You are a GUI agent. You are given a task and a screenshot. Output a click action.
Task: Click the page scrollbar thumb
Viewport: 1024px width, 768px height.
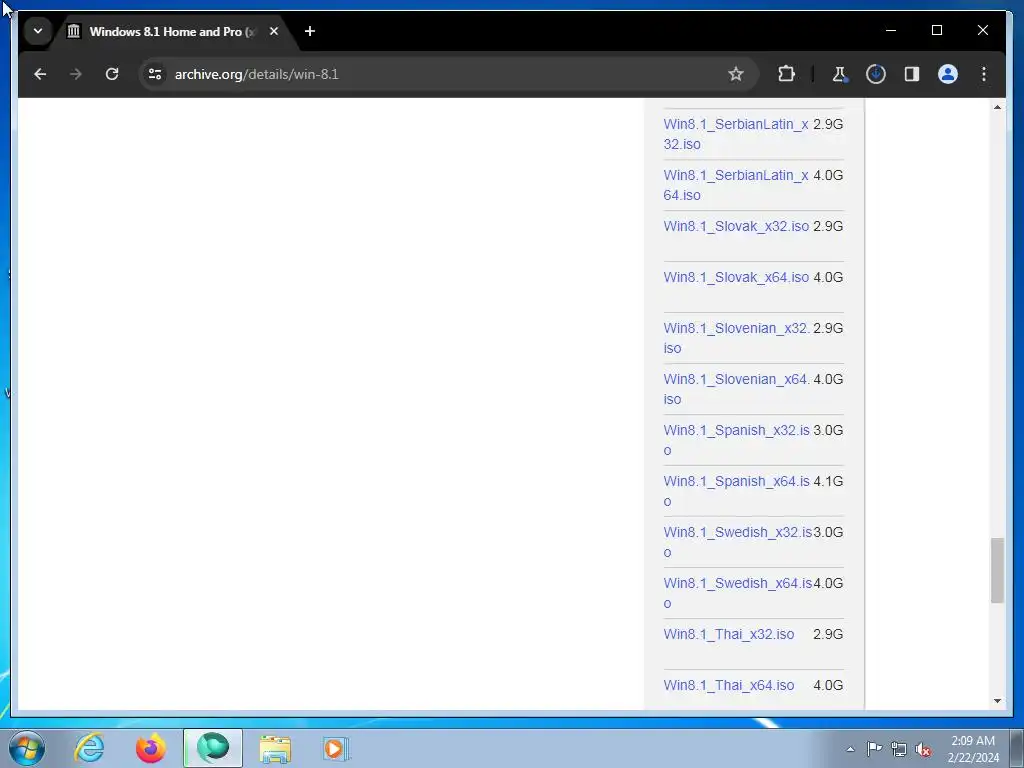997,570
